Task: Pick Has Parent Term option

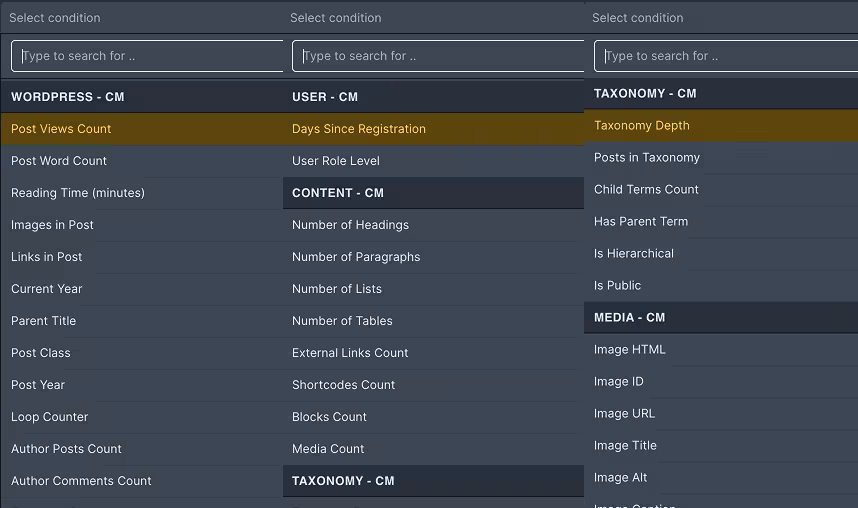Action: point(721,222)
